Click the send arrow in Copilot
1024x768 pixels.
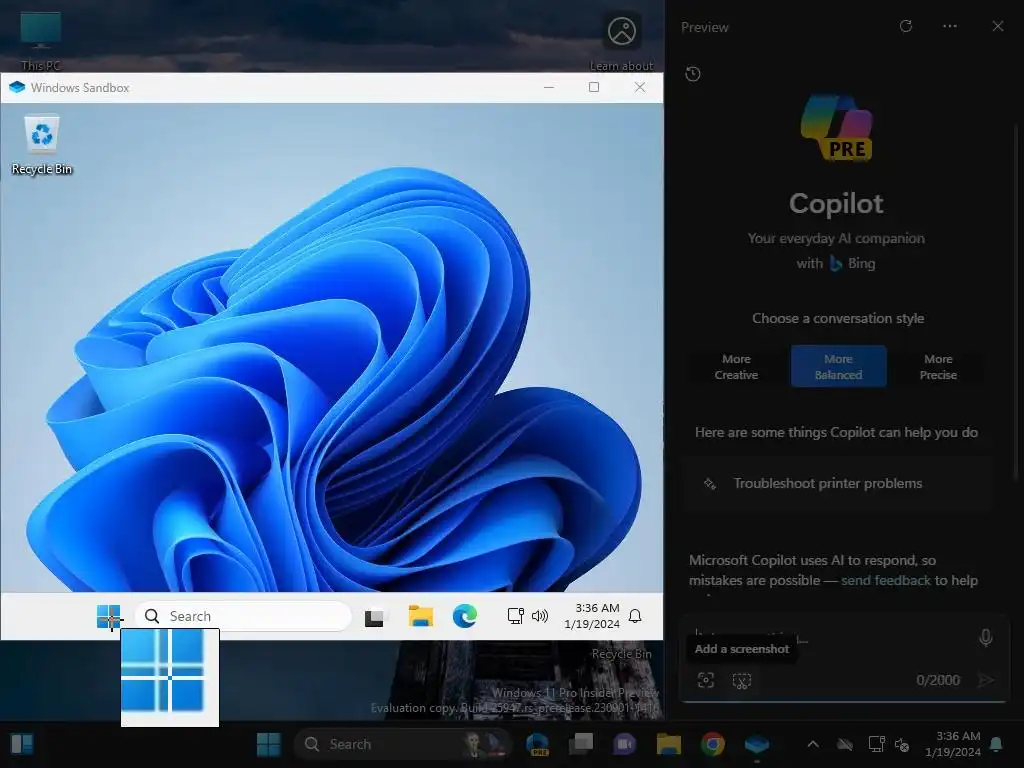point(986,680)
